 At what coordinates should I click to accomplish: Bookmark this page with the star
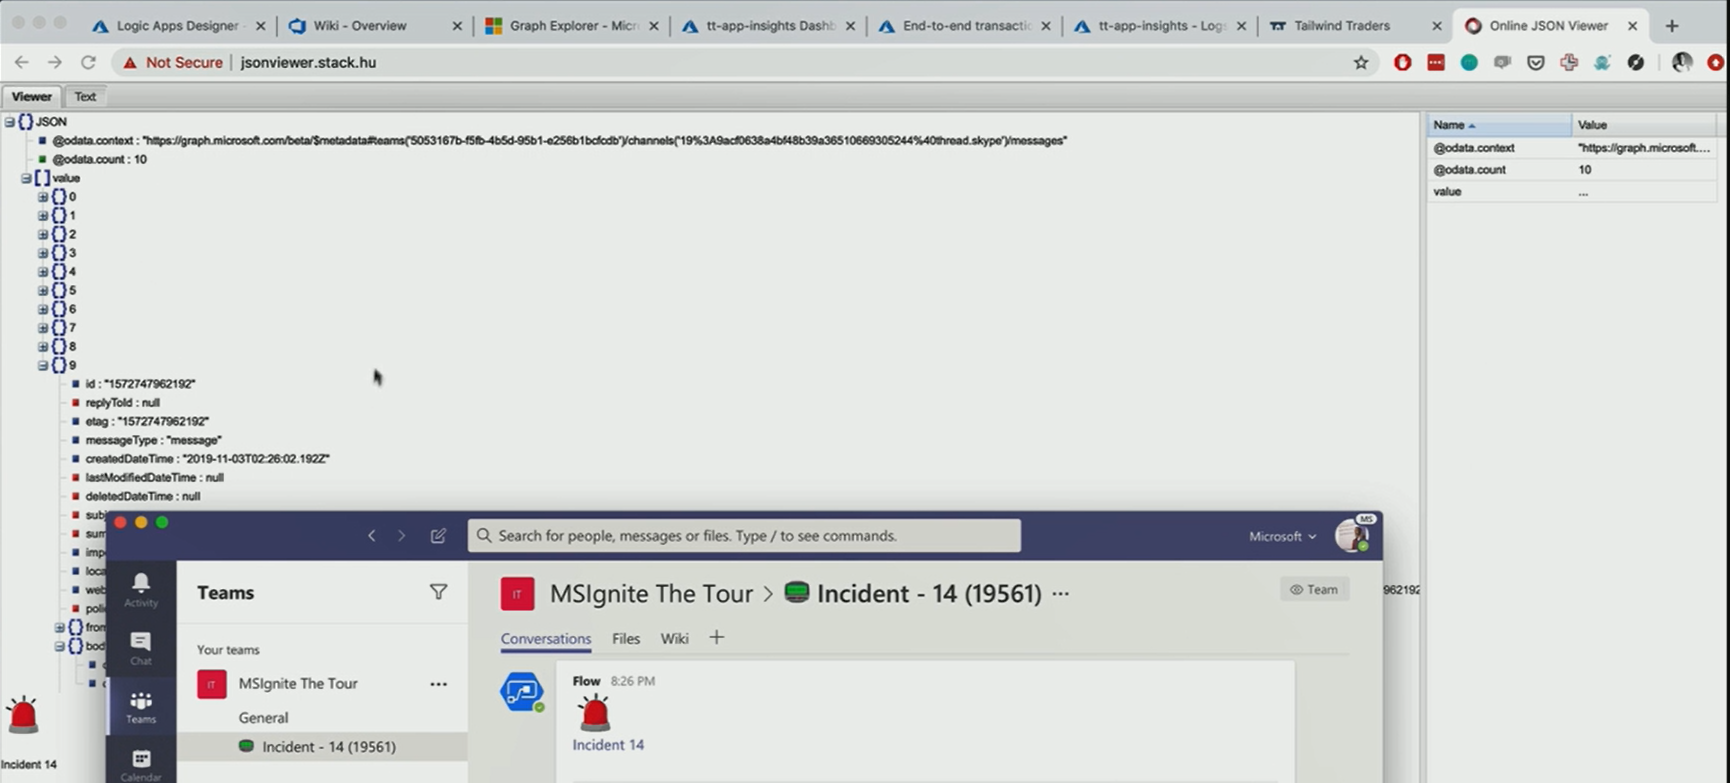pos(1360,63)
